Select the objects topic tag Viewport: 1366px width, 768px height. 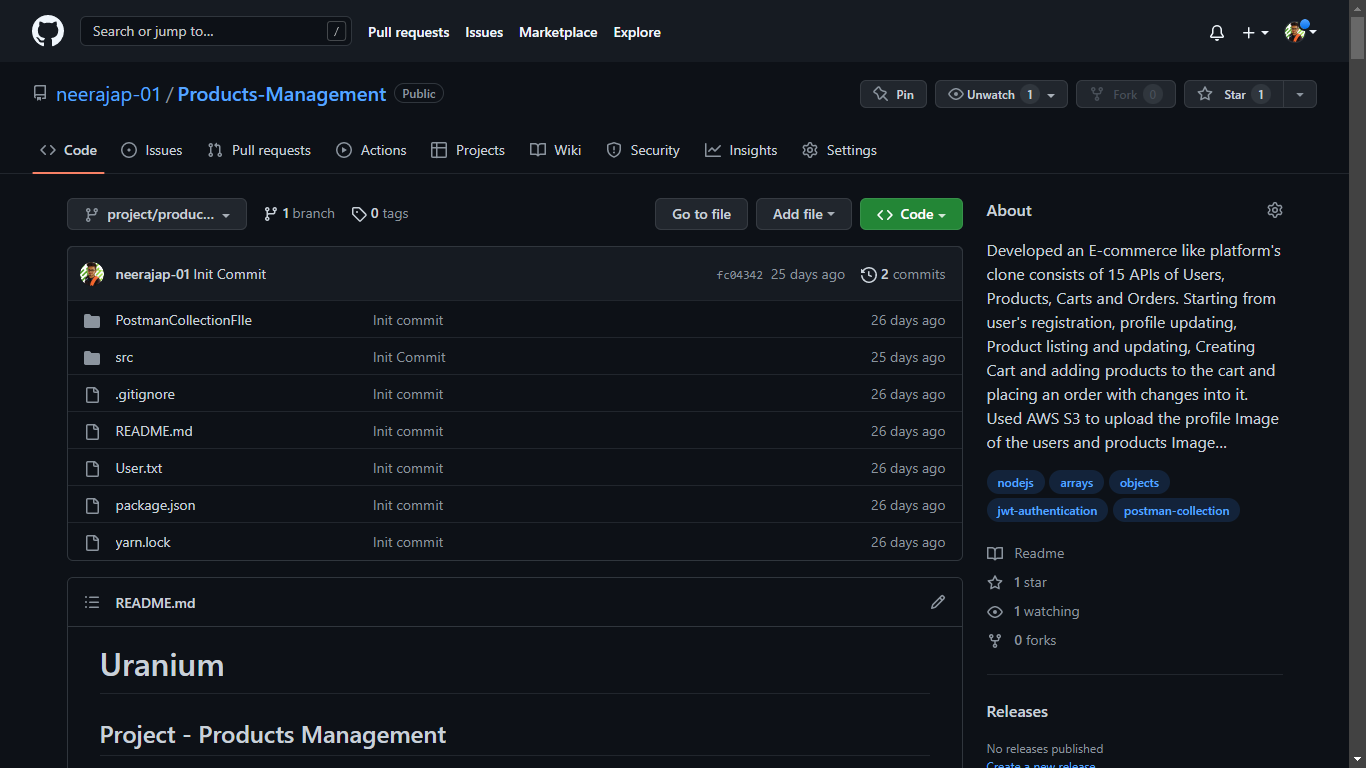pos(1139,483)
